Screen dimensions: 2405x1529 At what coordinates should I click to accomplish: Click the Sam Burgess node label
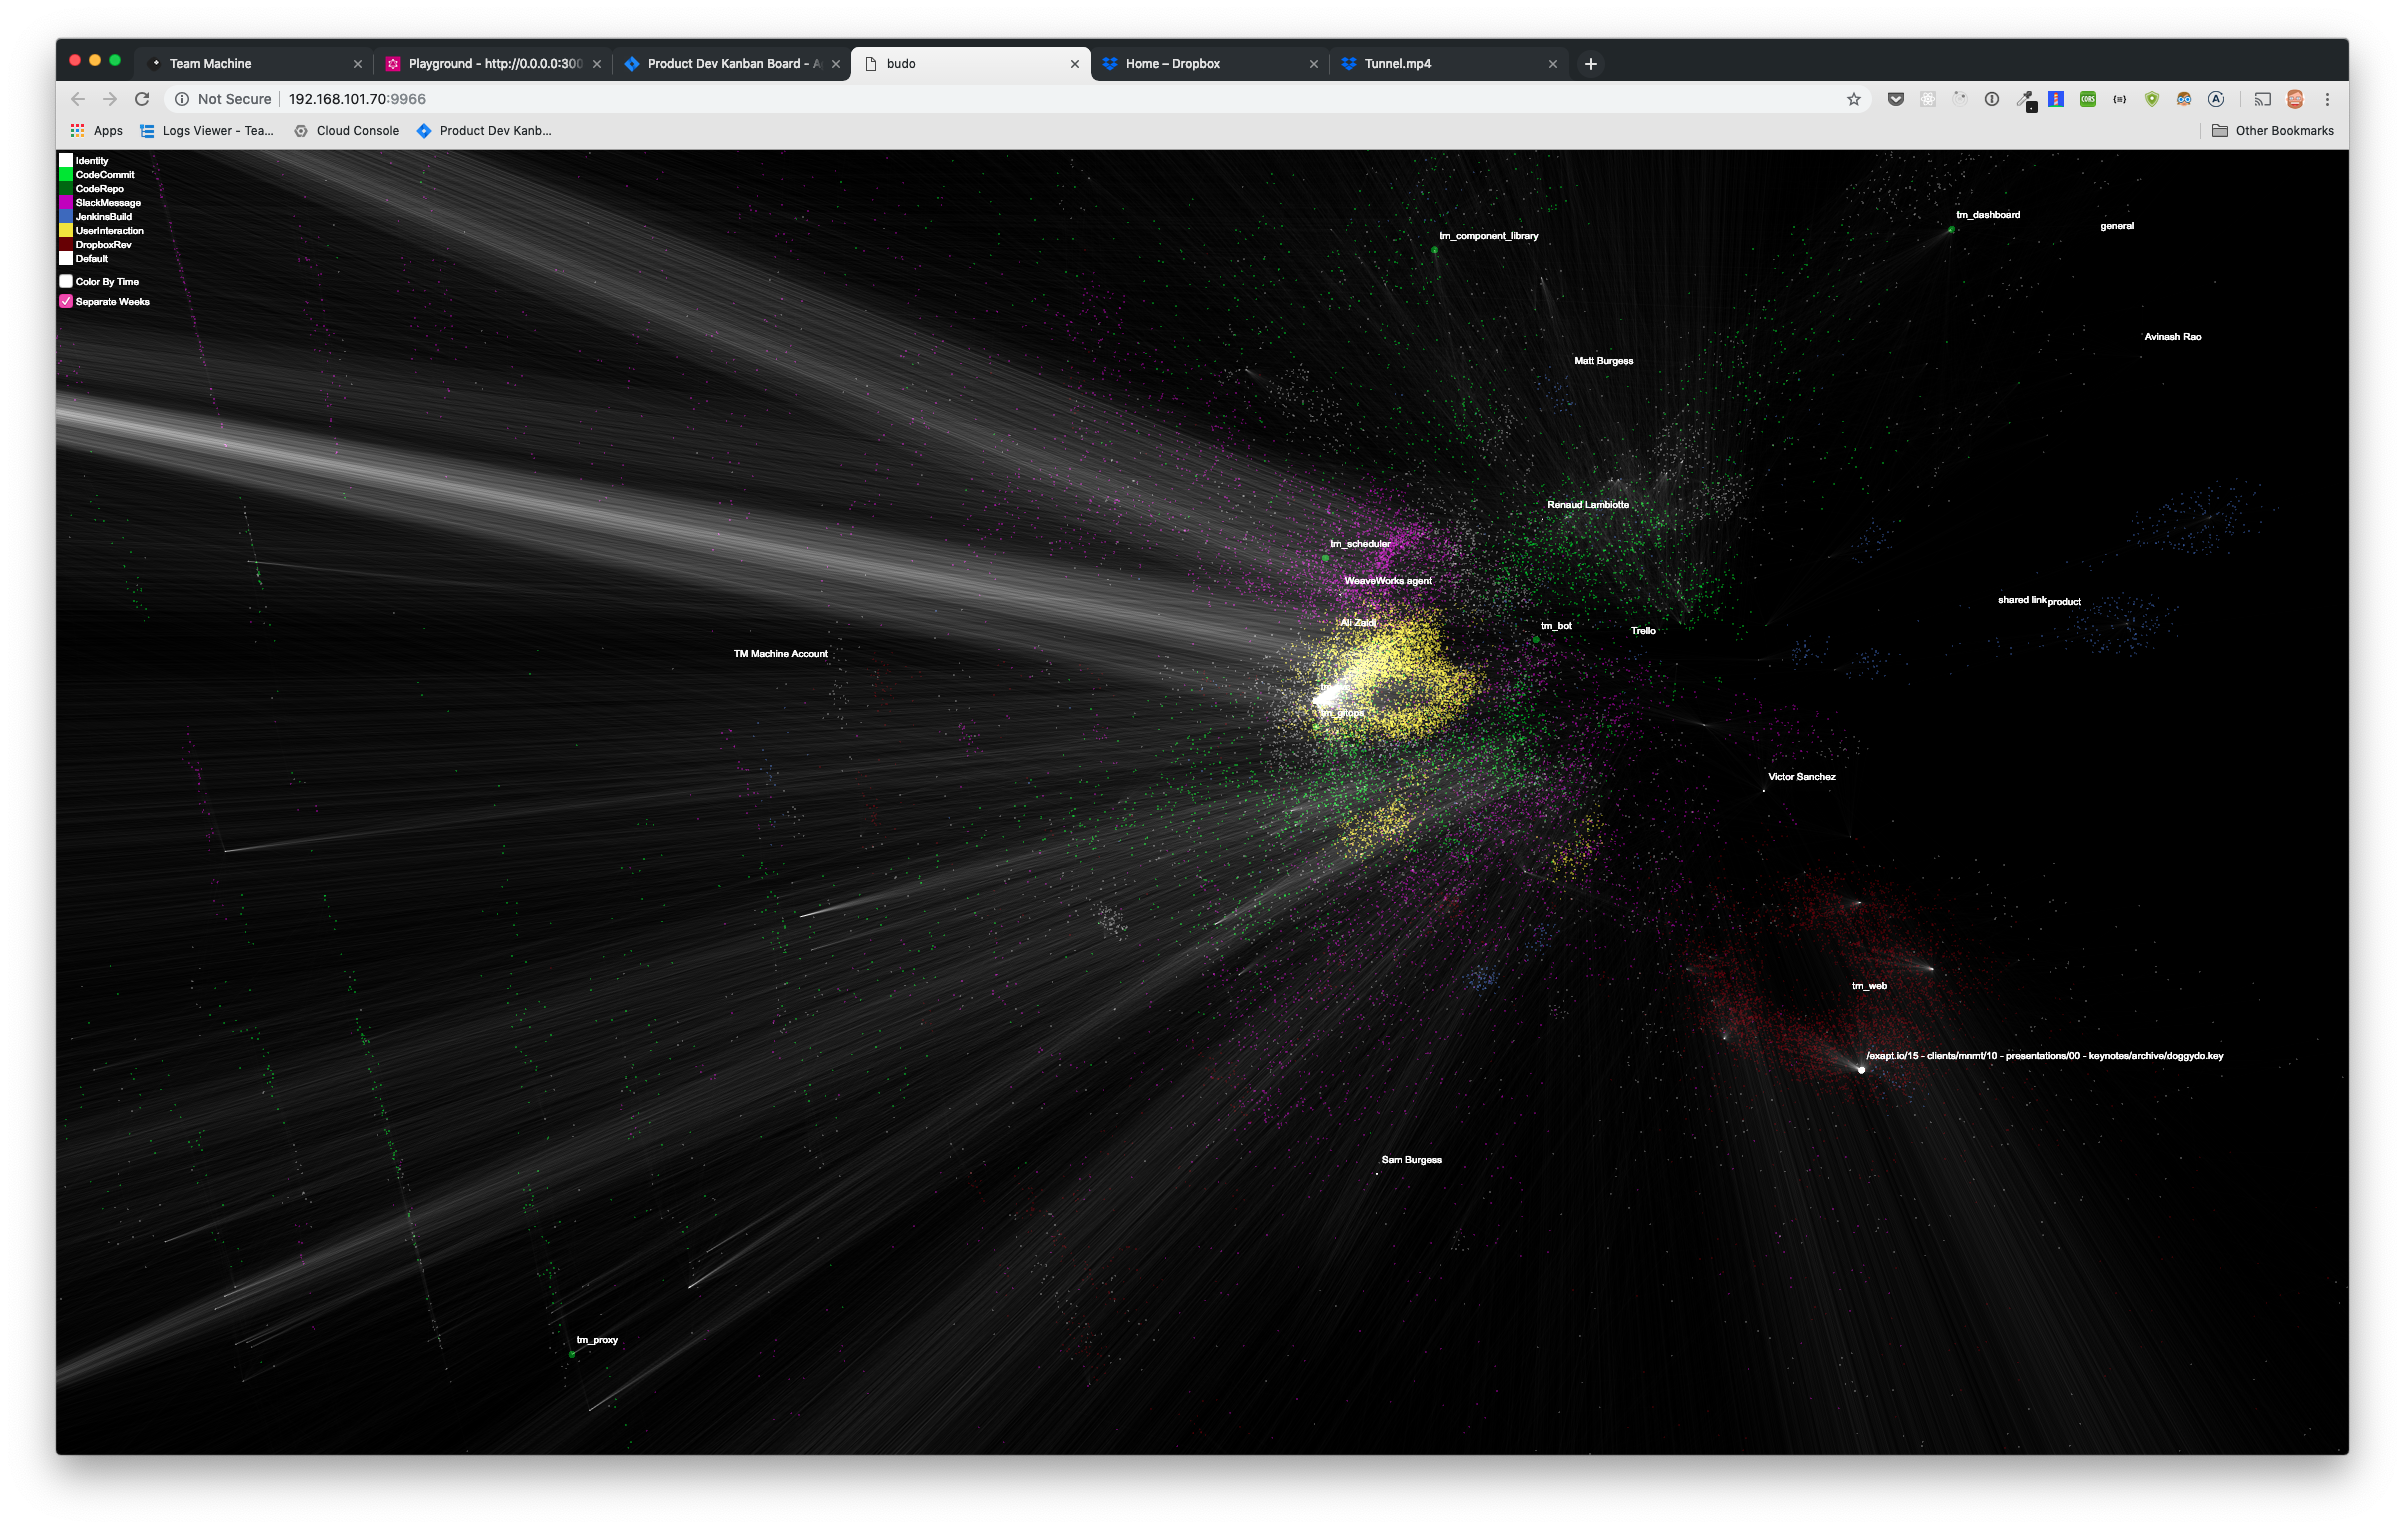click(x=1412, y=1160)
